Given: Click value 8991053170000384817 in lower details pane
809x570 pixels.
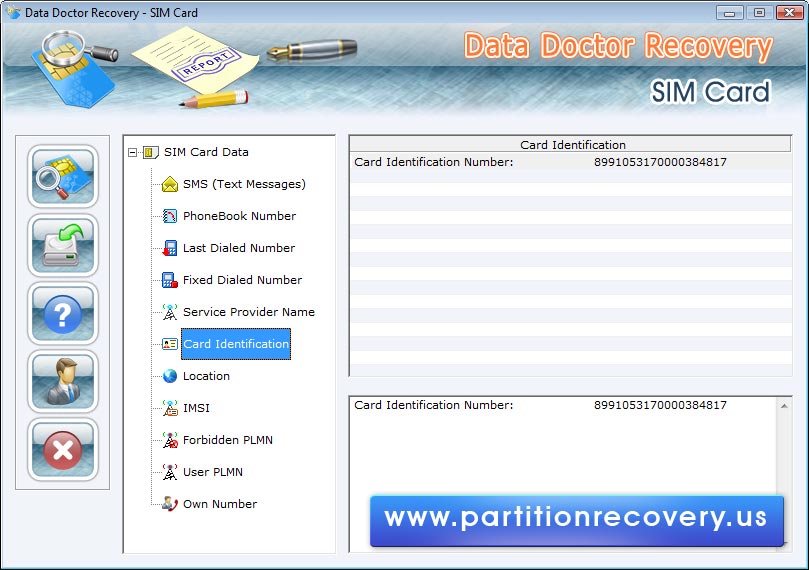Looking at the screenshot, I should tap(660, 405).
